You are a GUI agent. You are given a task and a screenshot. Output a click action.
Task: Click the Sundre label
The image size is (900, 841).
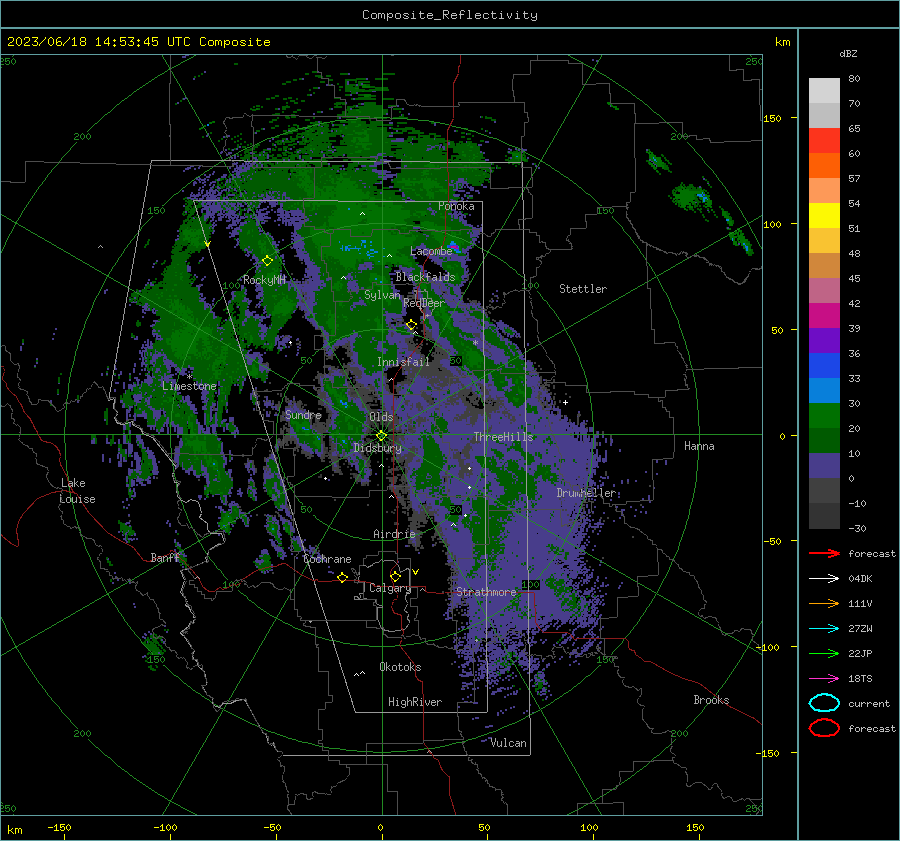click(x=303, y=414)
